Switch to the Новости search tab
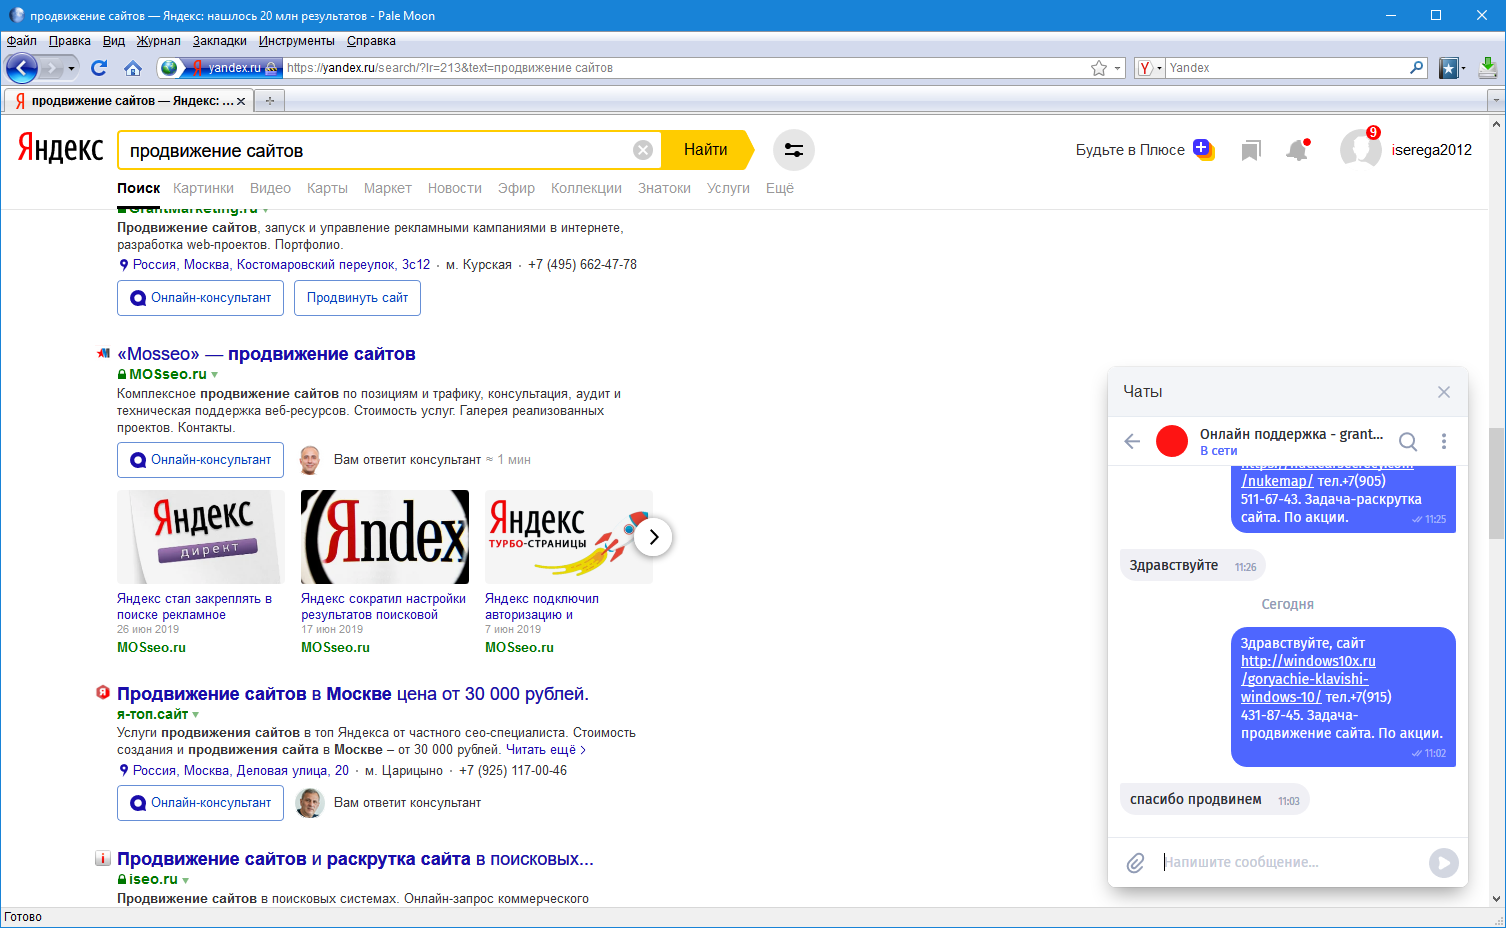Image resolution: width=1506 pixels, height=928 pixels. point(455,188)
